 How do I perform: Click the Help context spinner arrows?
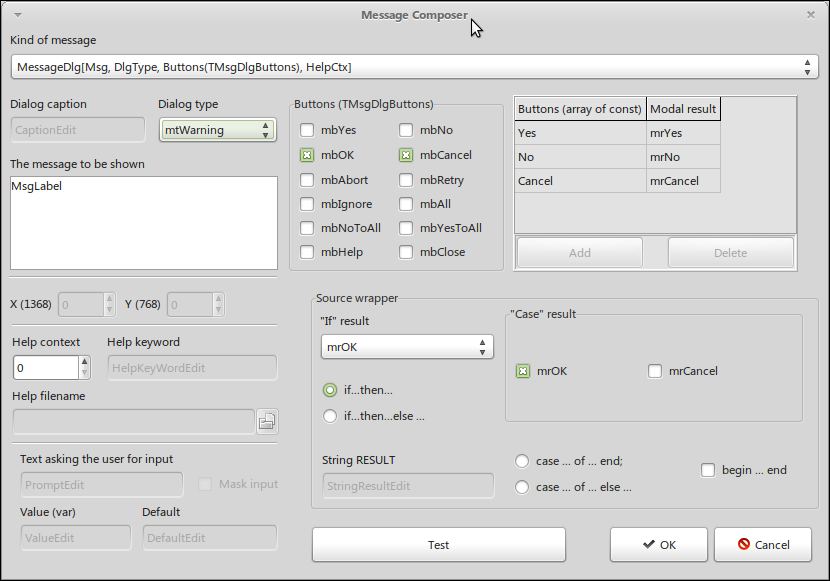tap(84, 368)
